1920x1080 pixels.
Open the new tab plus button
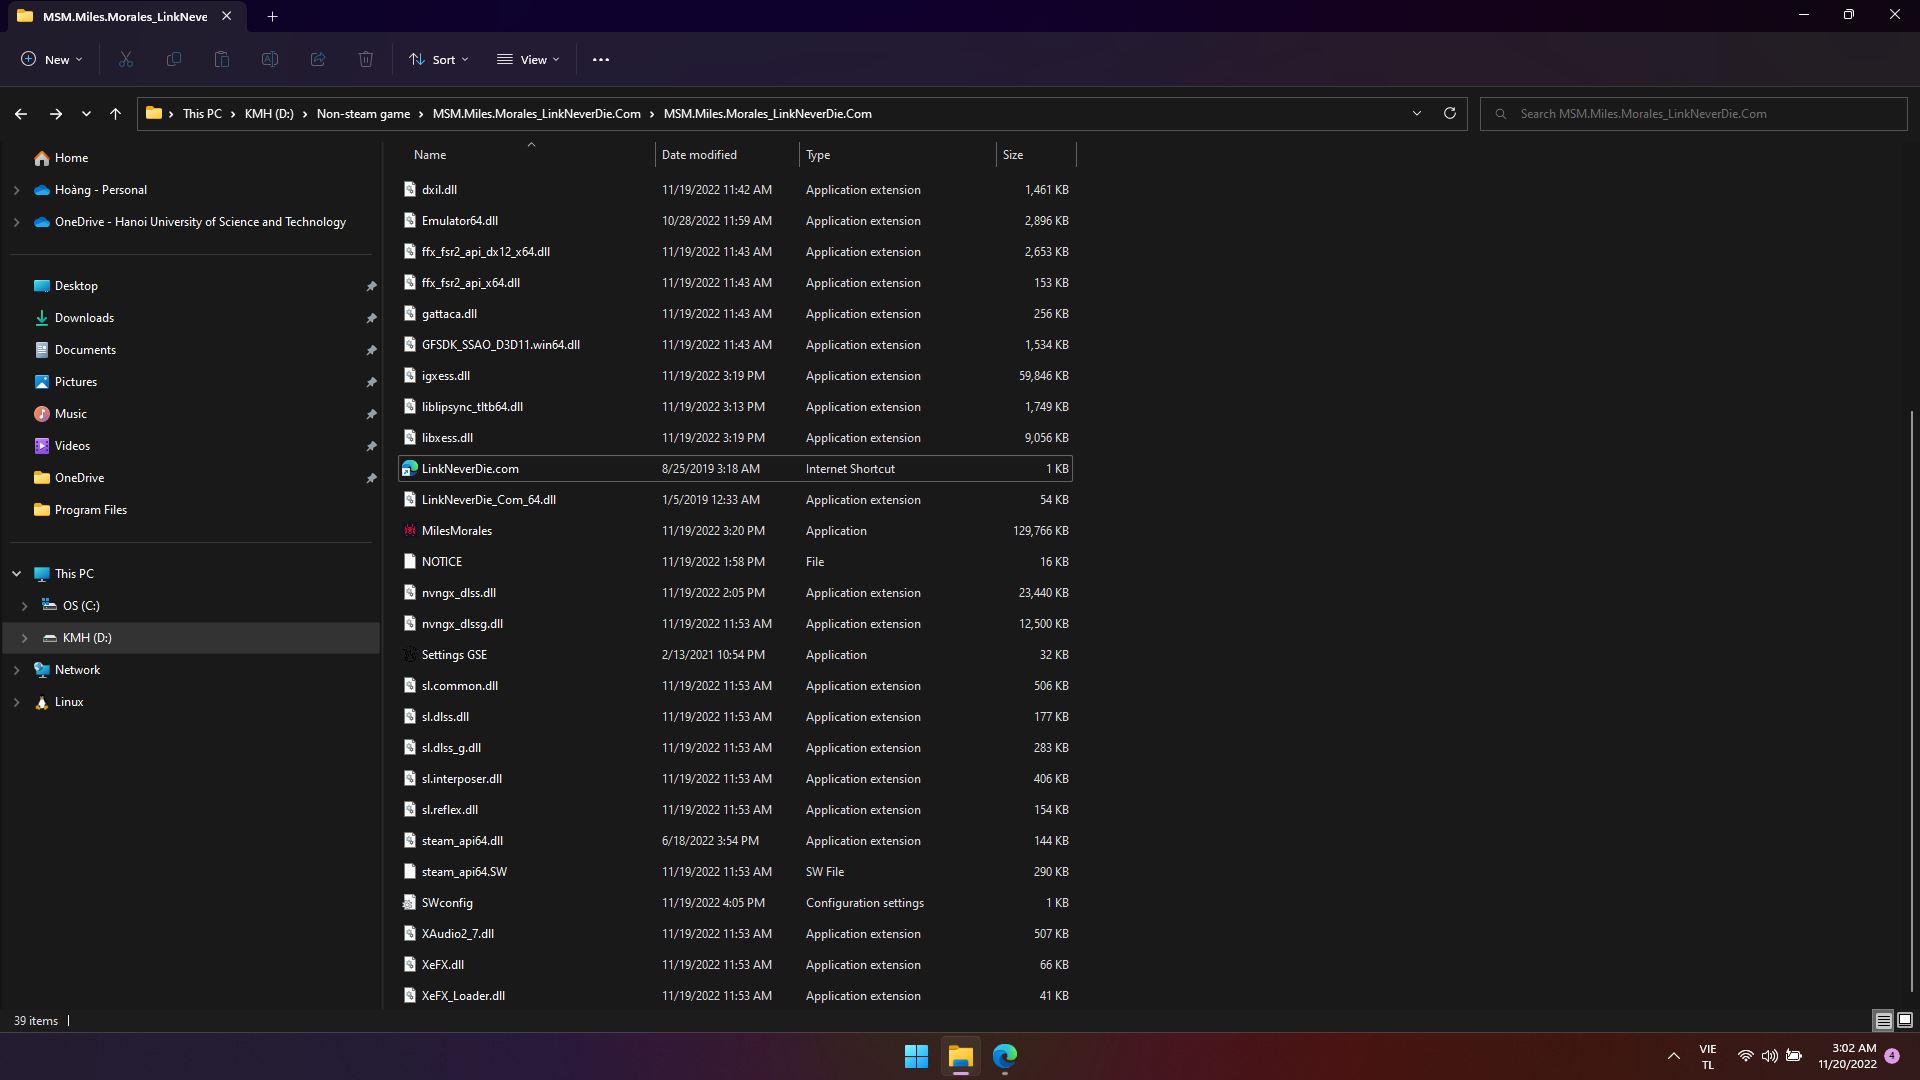pyautogui.click(x=272, y=16)
